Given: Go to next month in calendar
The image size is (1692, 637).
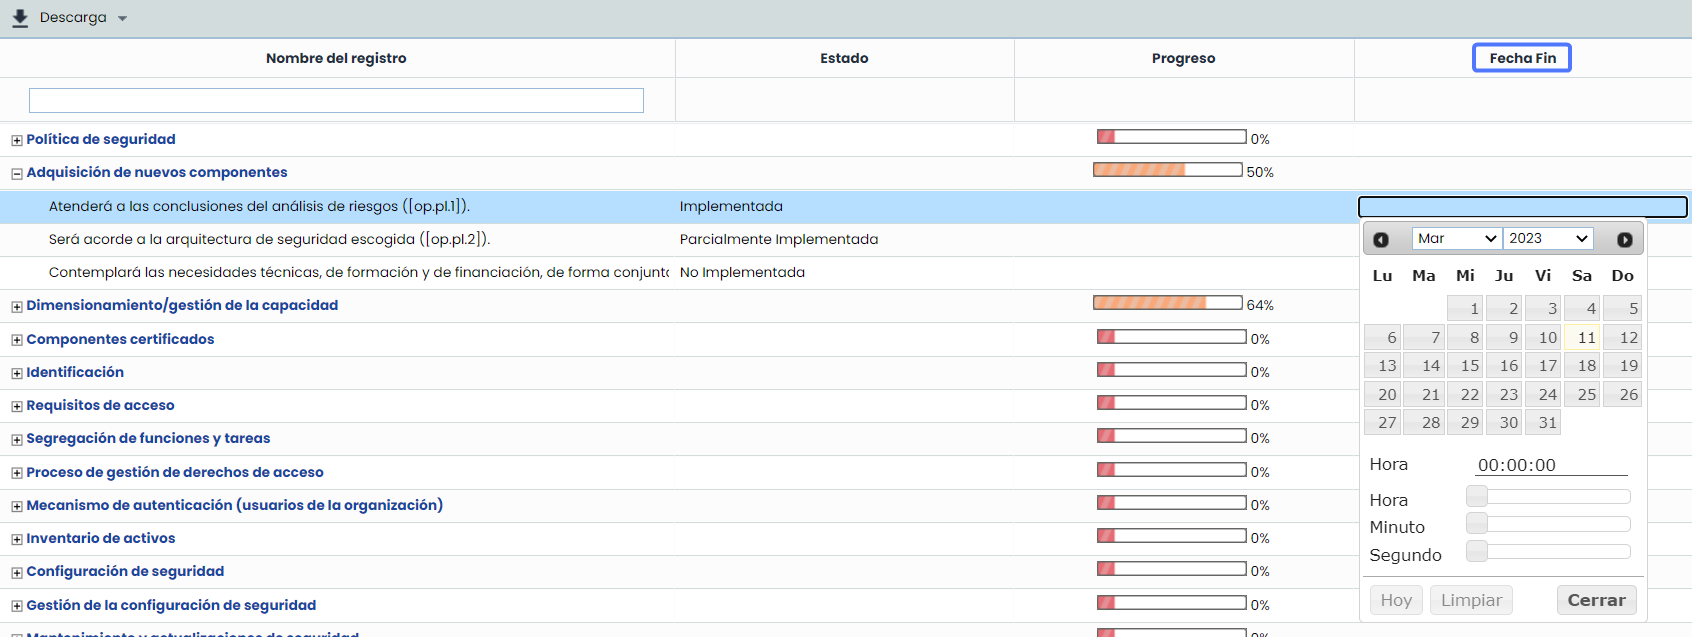Looking at the screenshot, I should pos(1624,240).
